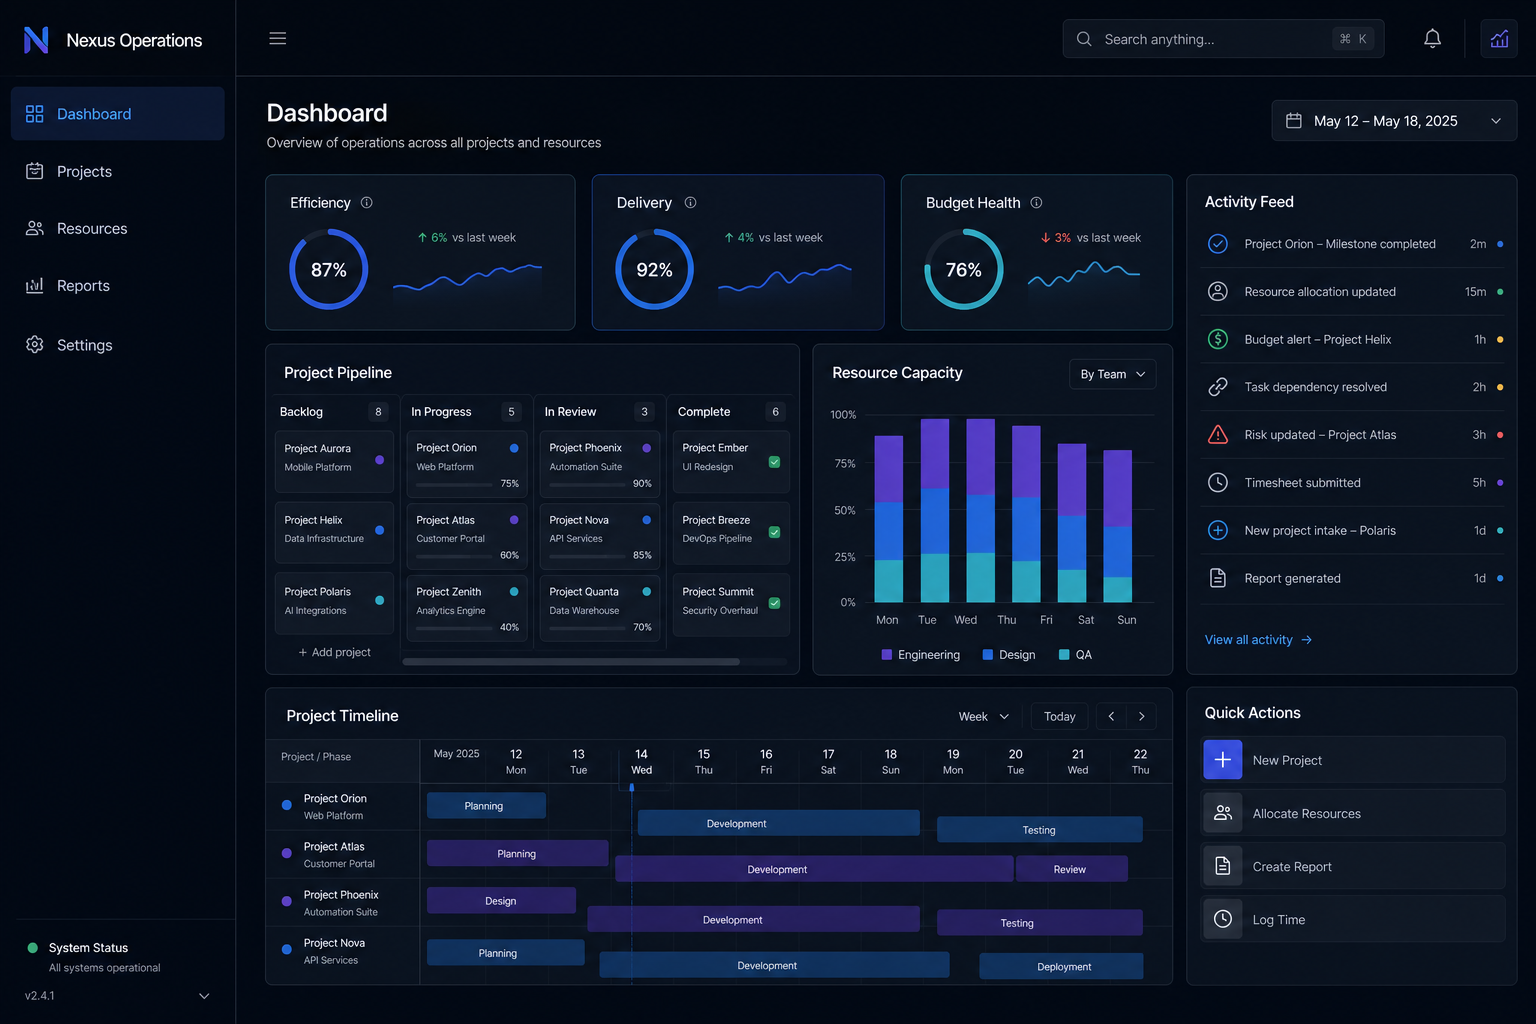
Task: Click the New Project quick action
Action: click(x=1353, y=760)
